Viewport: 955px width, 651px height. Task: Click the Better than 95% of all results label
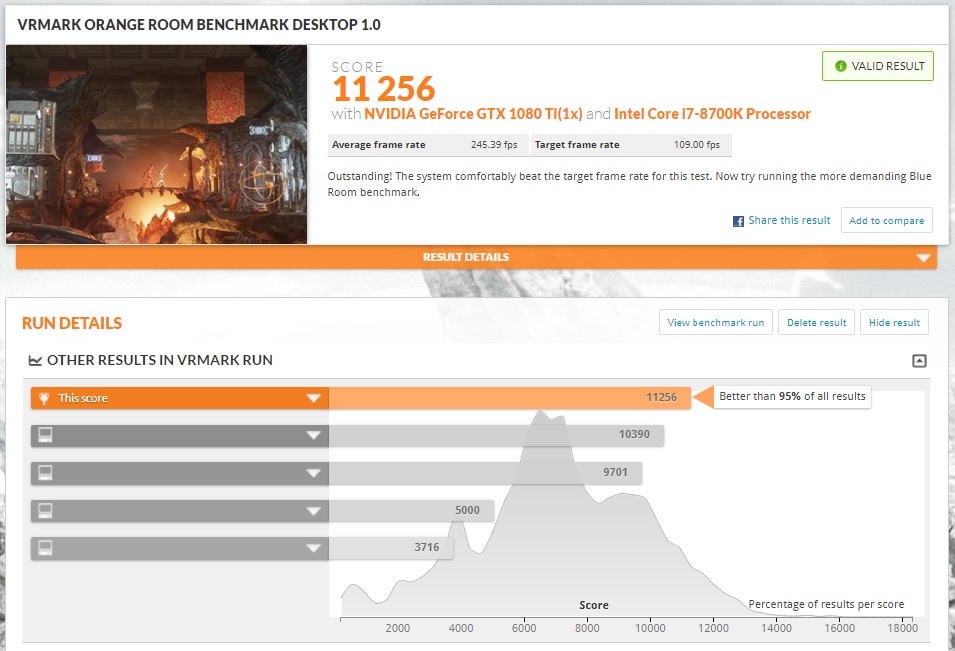tap(792, 396)
